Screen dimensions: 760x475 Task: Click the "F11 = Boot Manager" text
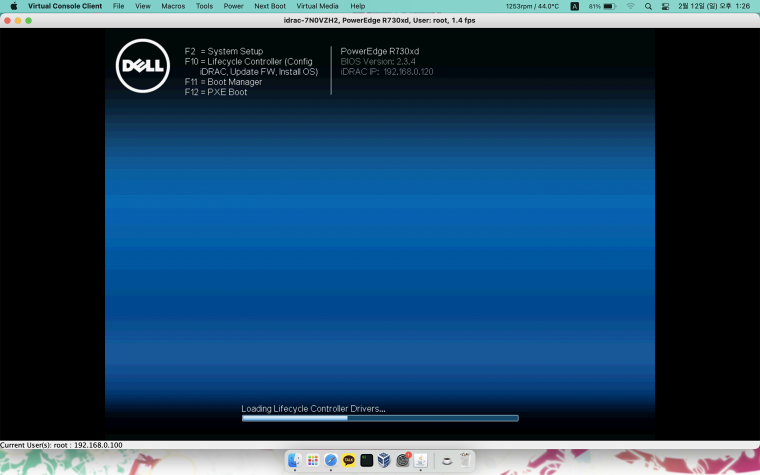point(223,82)
